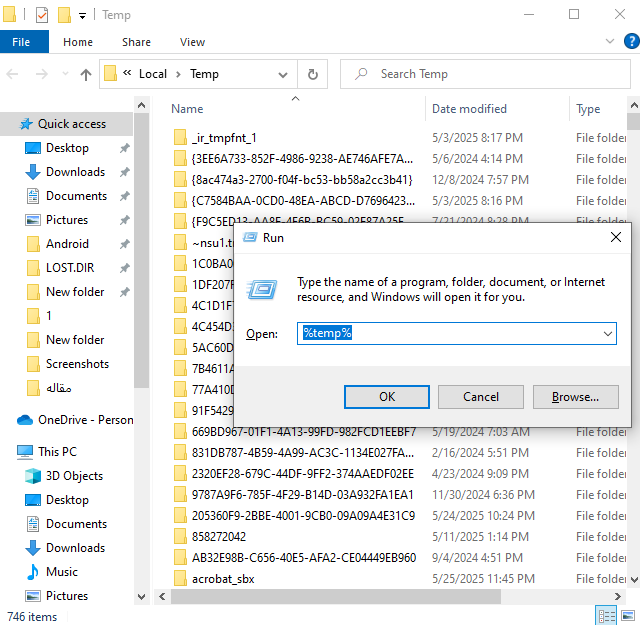Image resolution: width=640 pixels, height=625 pixels.
Task: Switch to the Home ribbon tab
Action: click(x=78, y=42)
